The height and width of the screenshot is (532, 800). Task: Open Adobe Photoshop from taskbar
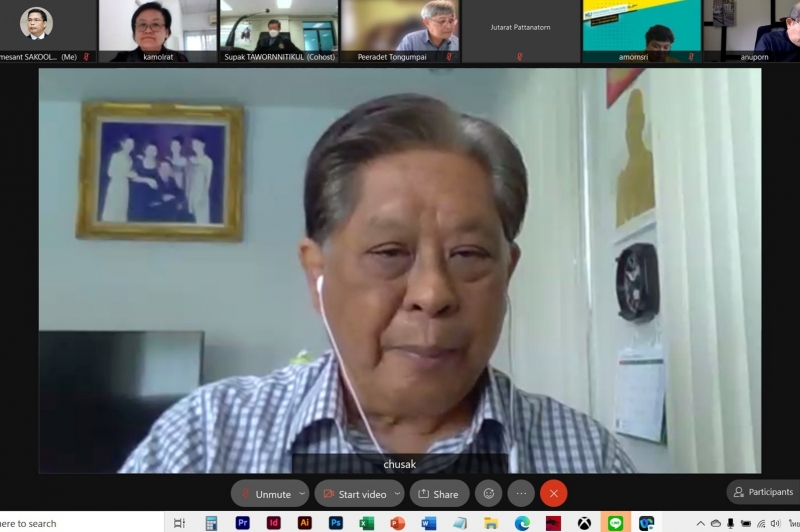point(335,523)
